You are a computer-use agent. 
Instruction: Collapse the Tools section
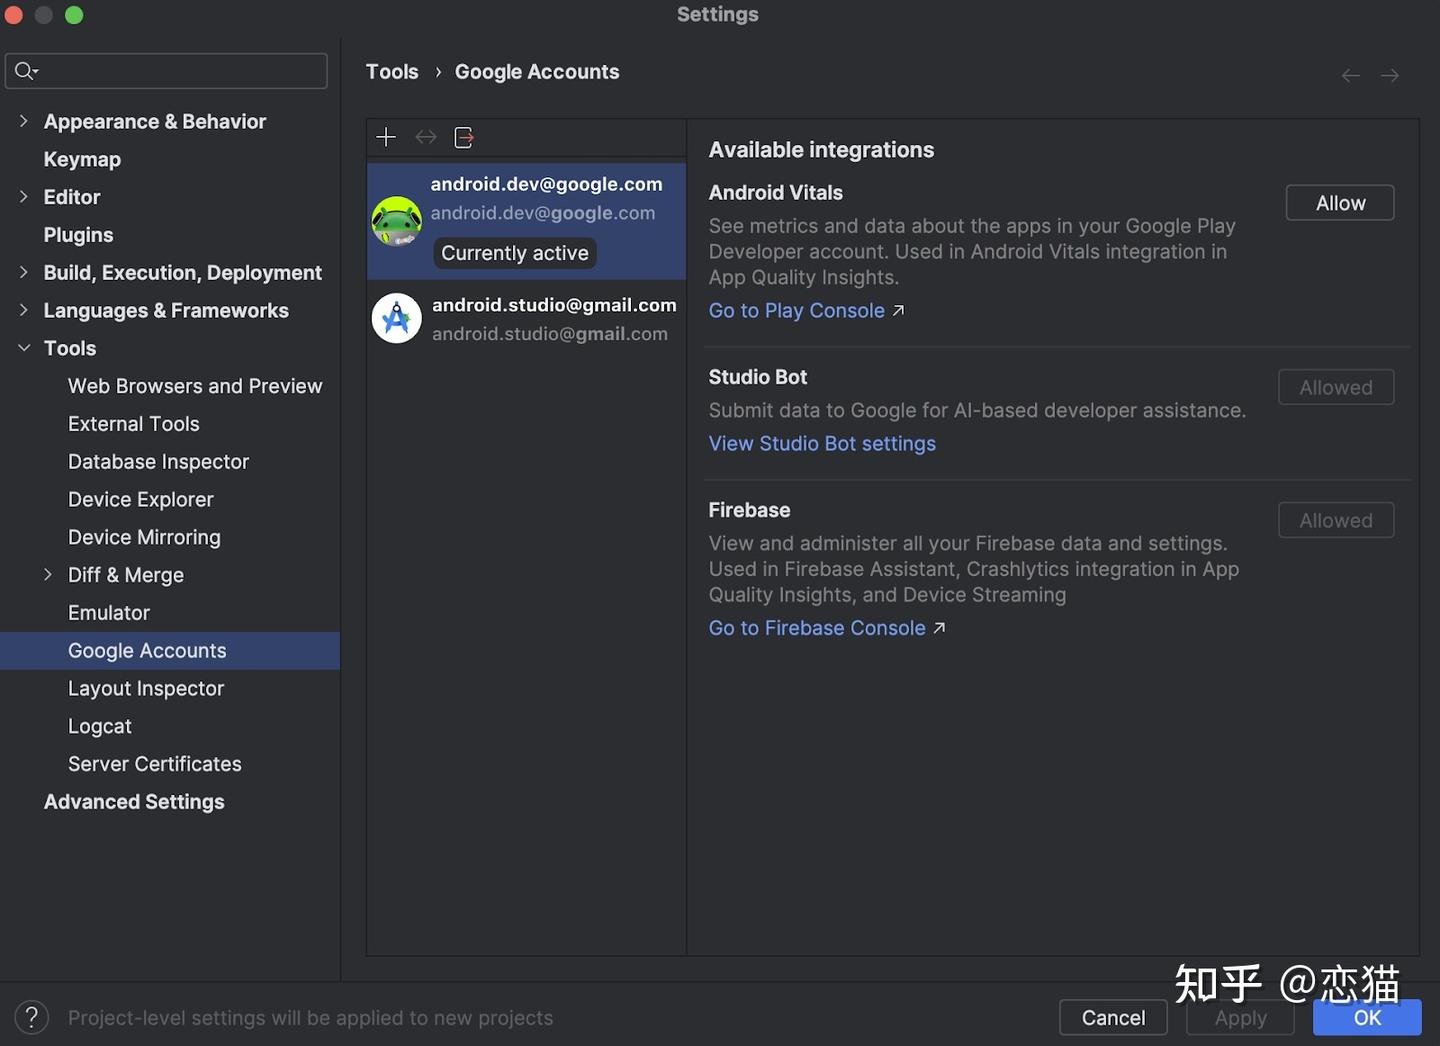click(x=22, y=348)
